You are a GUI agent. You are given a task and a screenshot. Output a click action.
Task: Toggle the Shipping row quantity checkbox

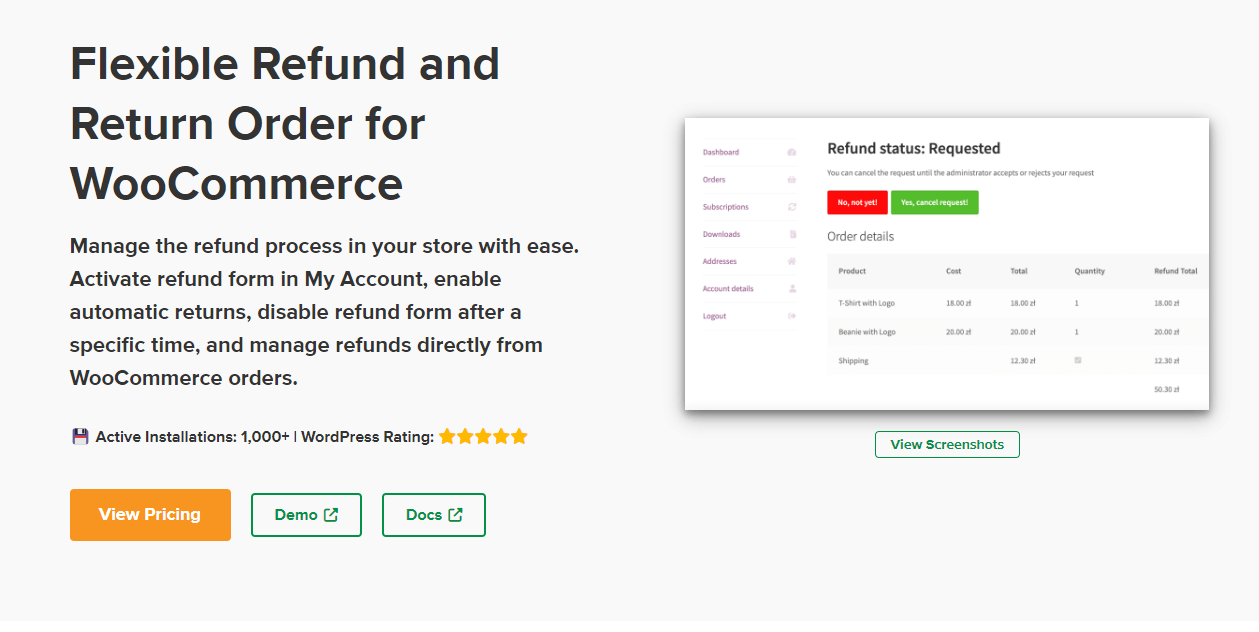pos(1077,359)
